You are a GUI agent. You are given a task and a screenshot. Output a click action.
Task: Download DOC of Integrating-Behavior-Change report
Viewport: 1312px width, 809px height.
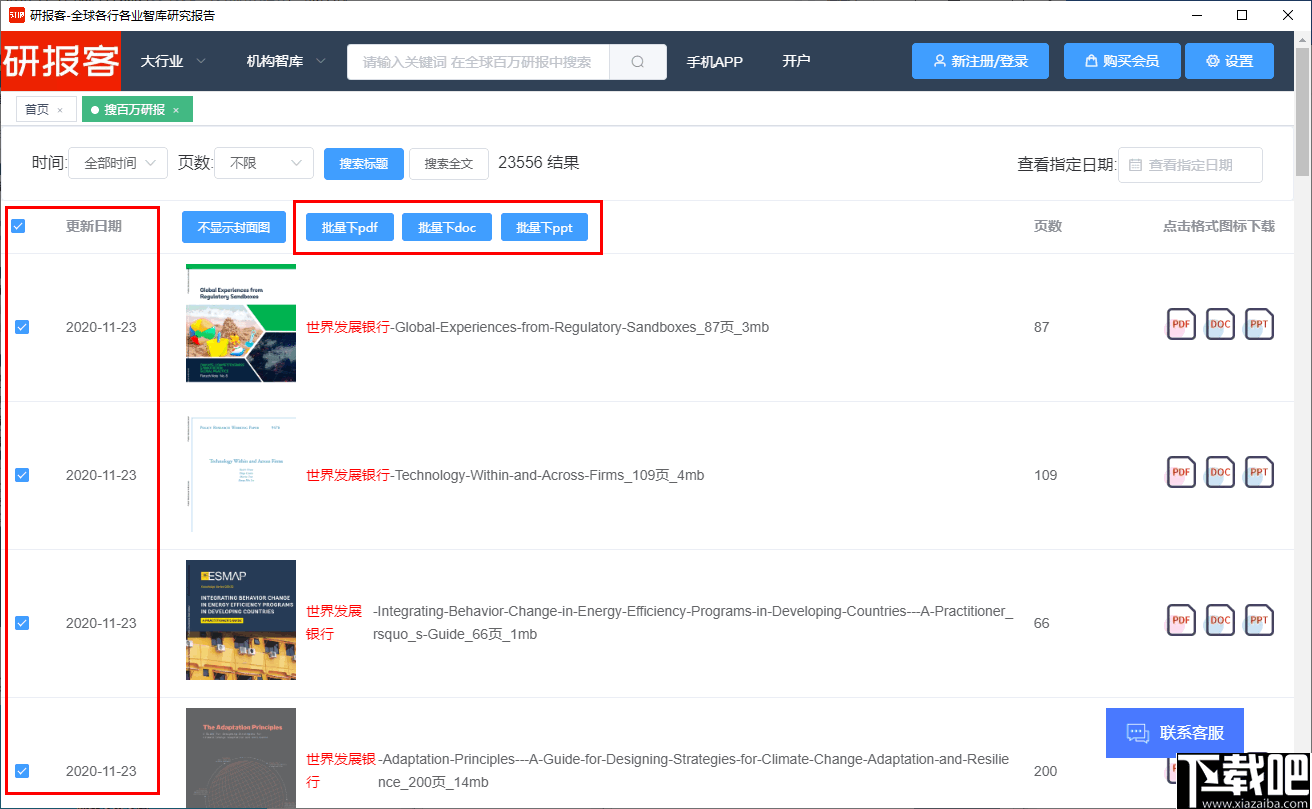click(x=1220, y=621)
